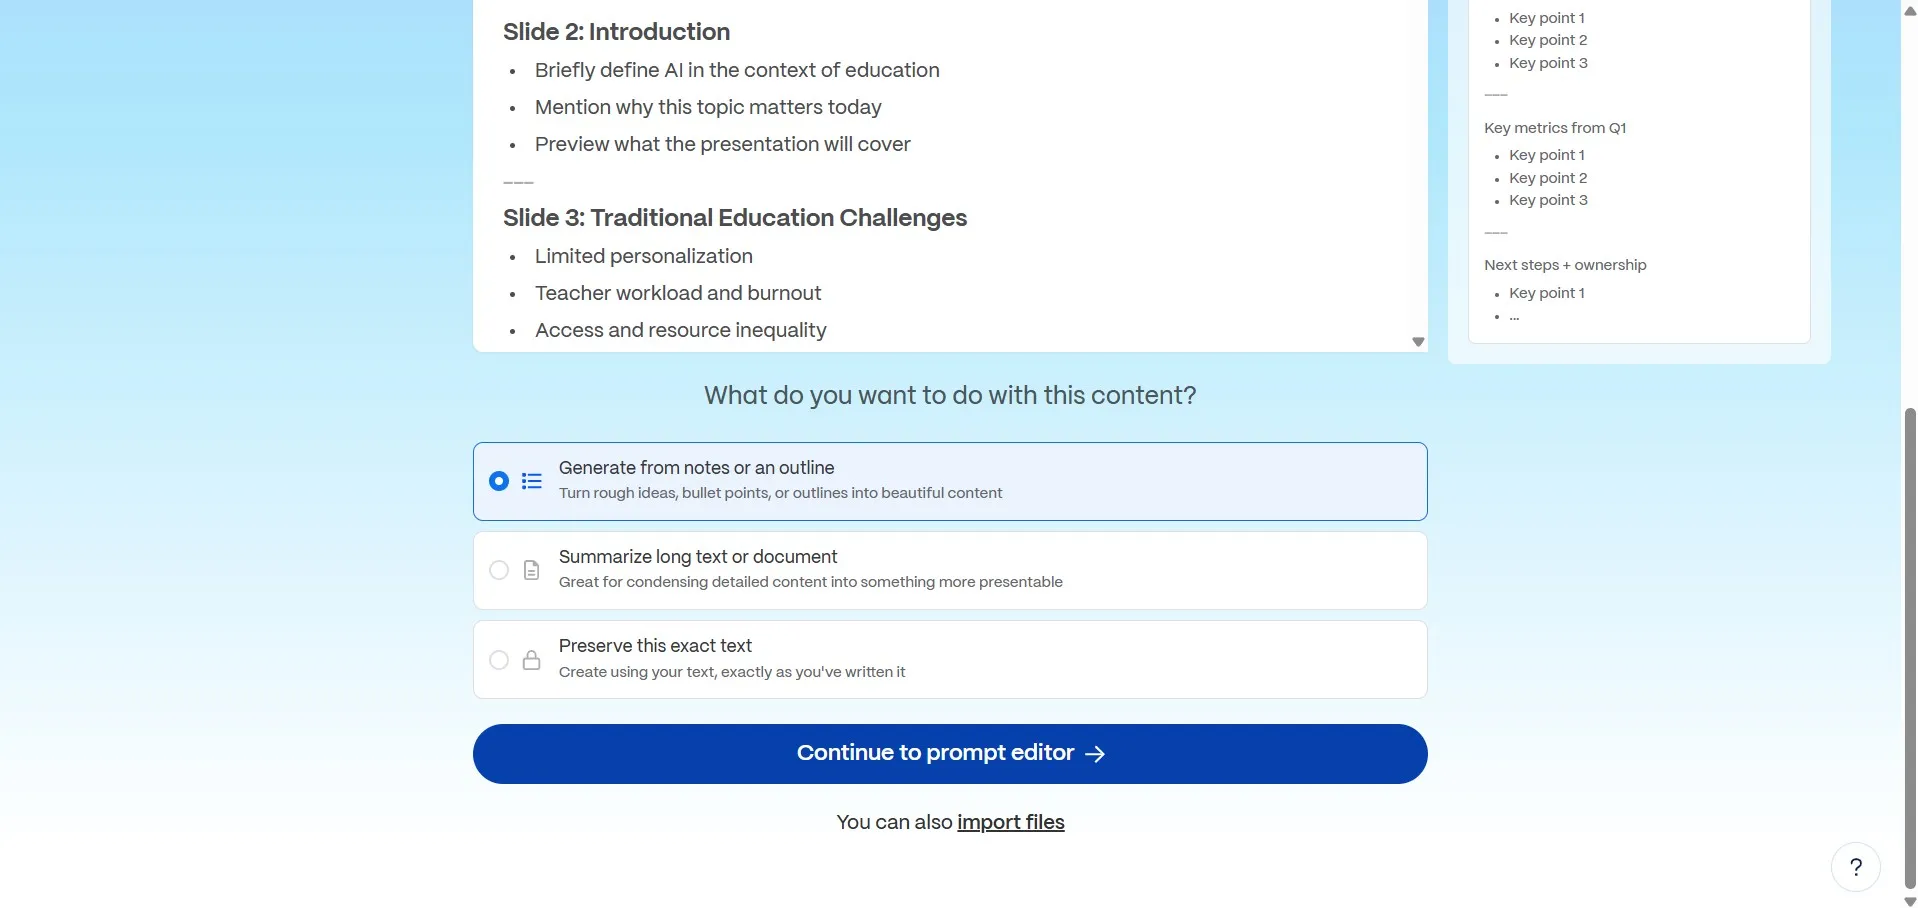
Task: Click the arrow icon on Continue button
Action: pos(1095,754)
